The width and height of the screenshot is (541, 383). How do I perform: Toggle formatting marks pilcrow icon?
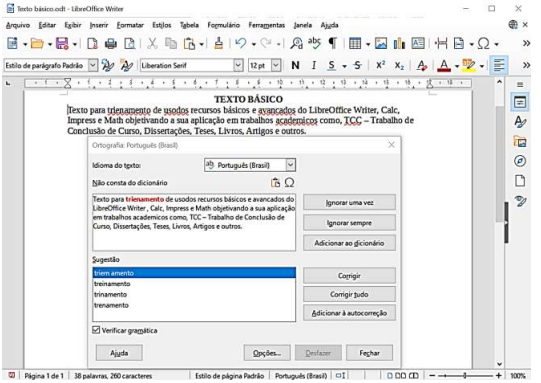pos(332,43)
